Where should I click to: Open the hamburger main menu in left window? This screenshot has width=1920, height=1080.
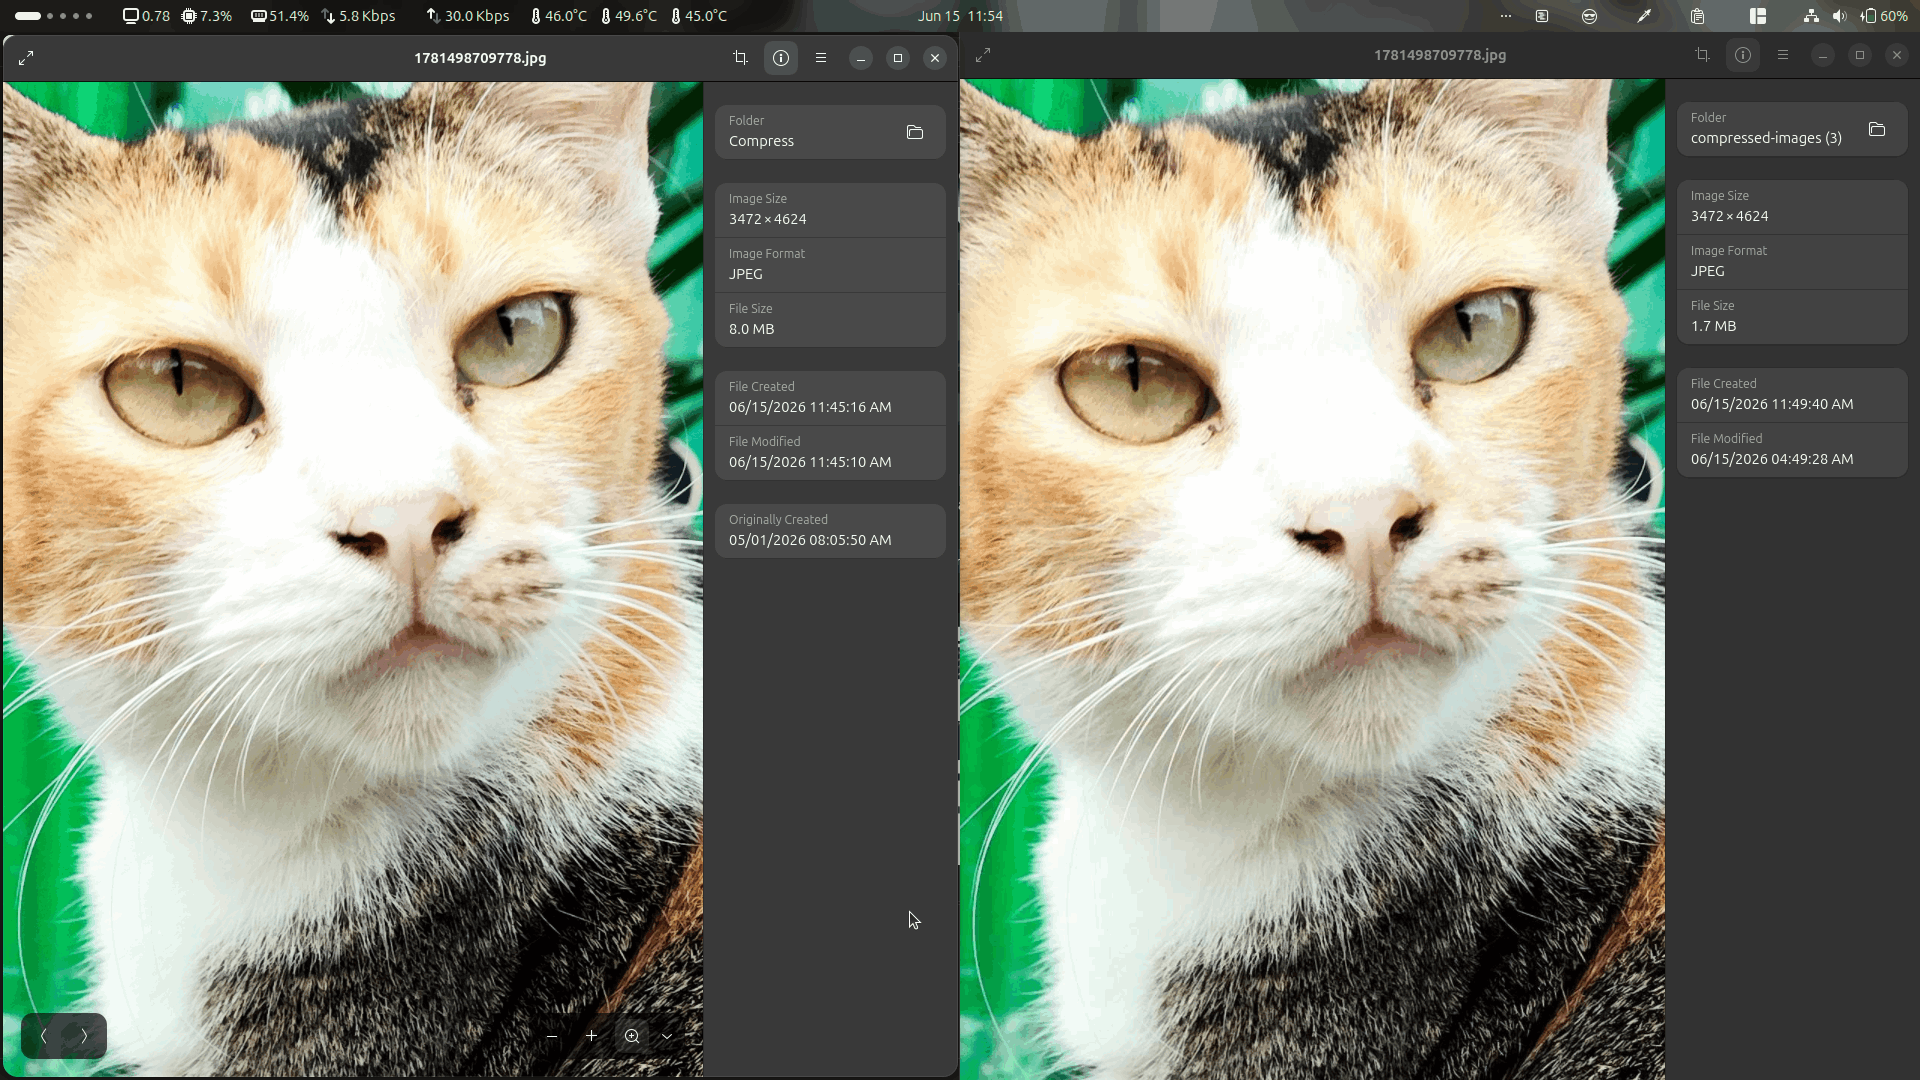[x=821, y=58]
